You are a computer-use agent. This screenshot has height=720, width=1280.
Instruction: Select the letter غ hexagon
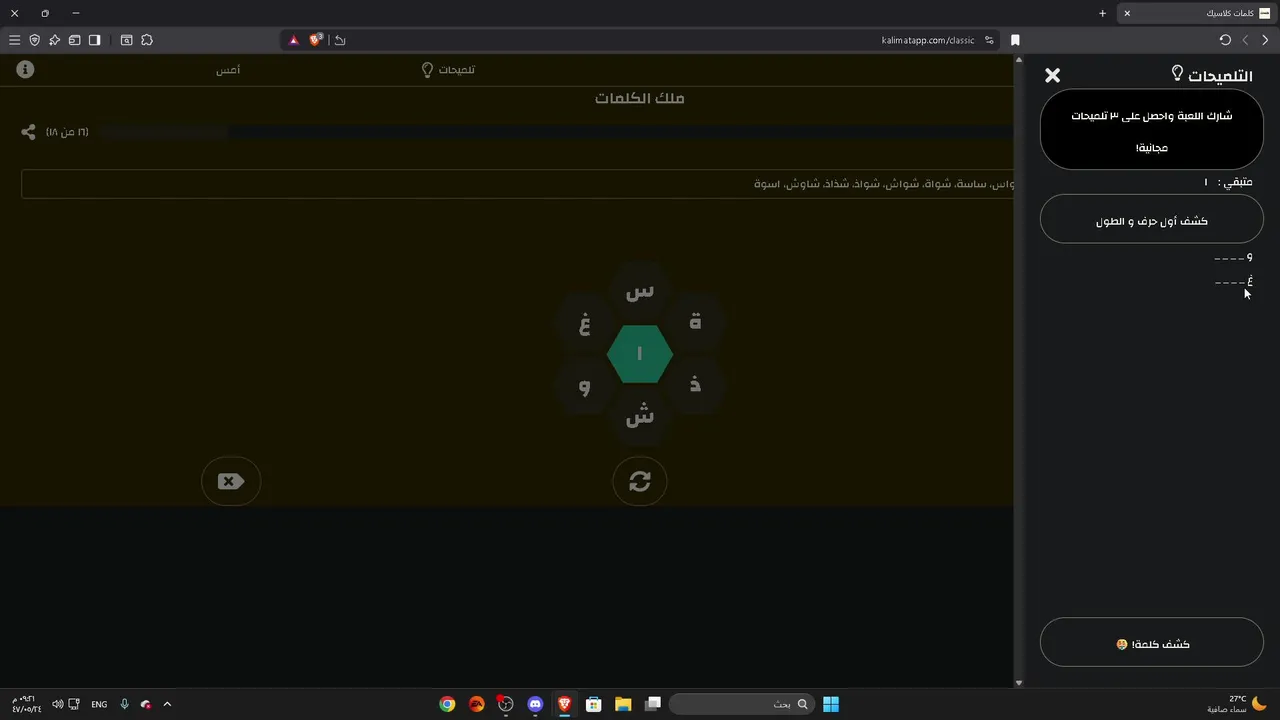[585, 322]
